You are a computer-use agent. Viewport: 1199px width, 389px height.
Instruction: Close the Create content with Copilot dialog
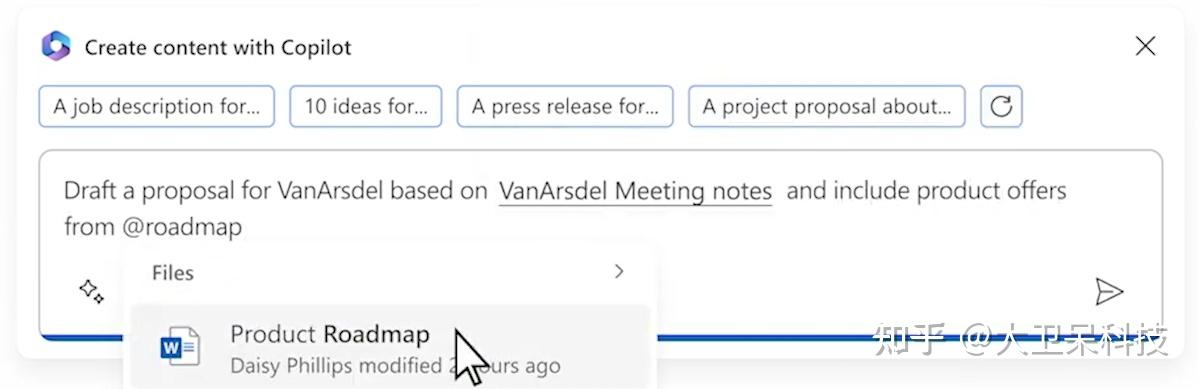point(1145,47)
